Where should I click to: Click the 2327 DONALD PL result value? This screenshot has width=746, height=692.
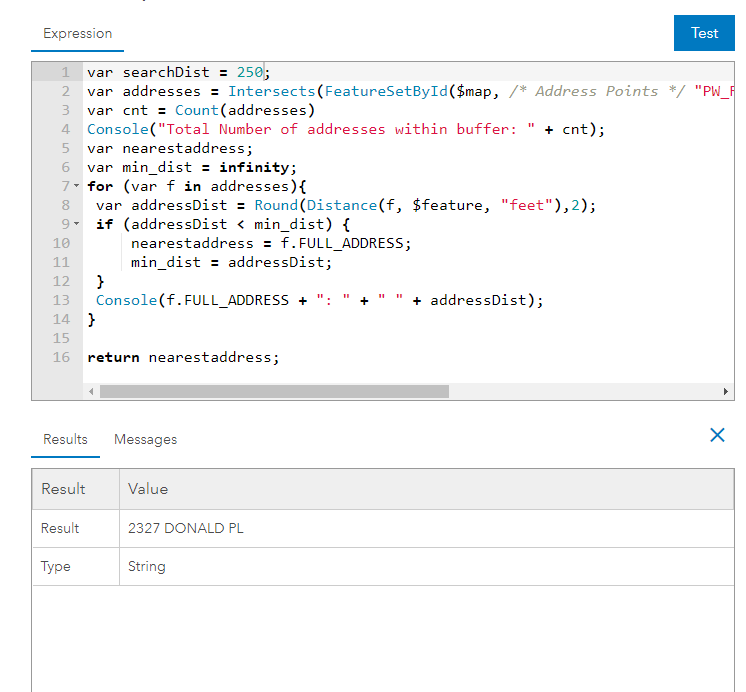pyautogui.click(x=185, y=528)
